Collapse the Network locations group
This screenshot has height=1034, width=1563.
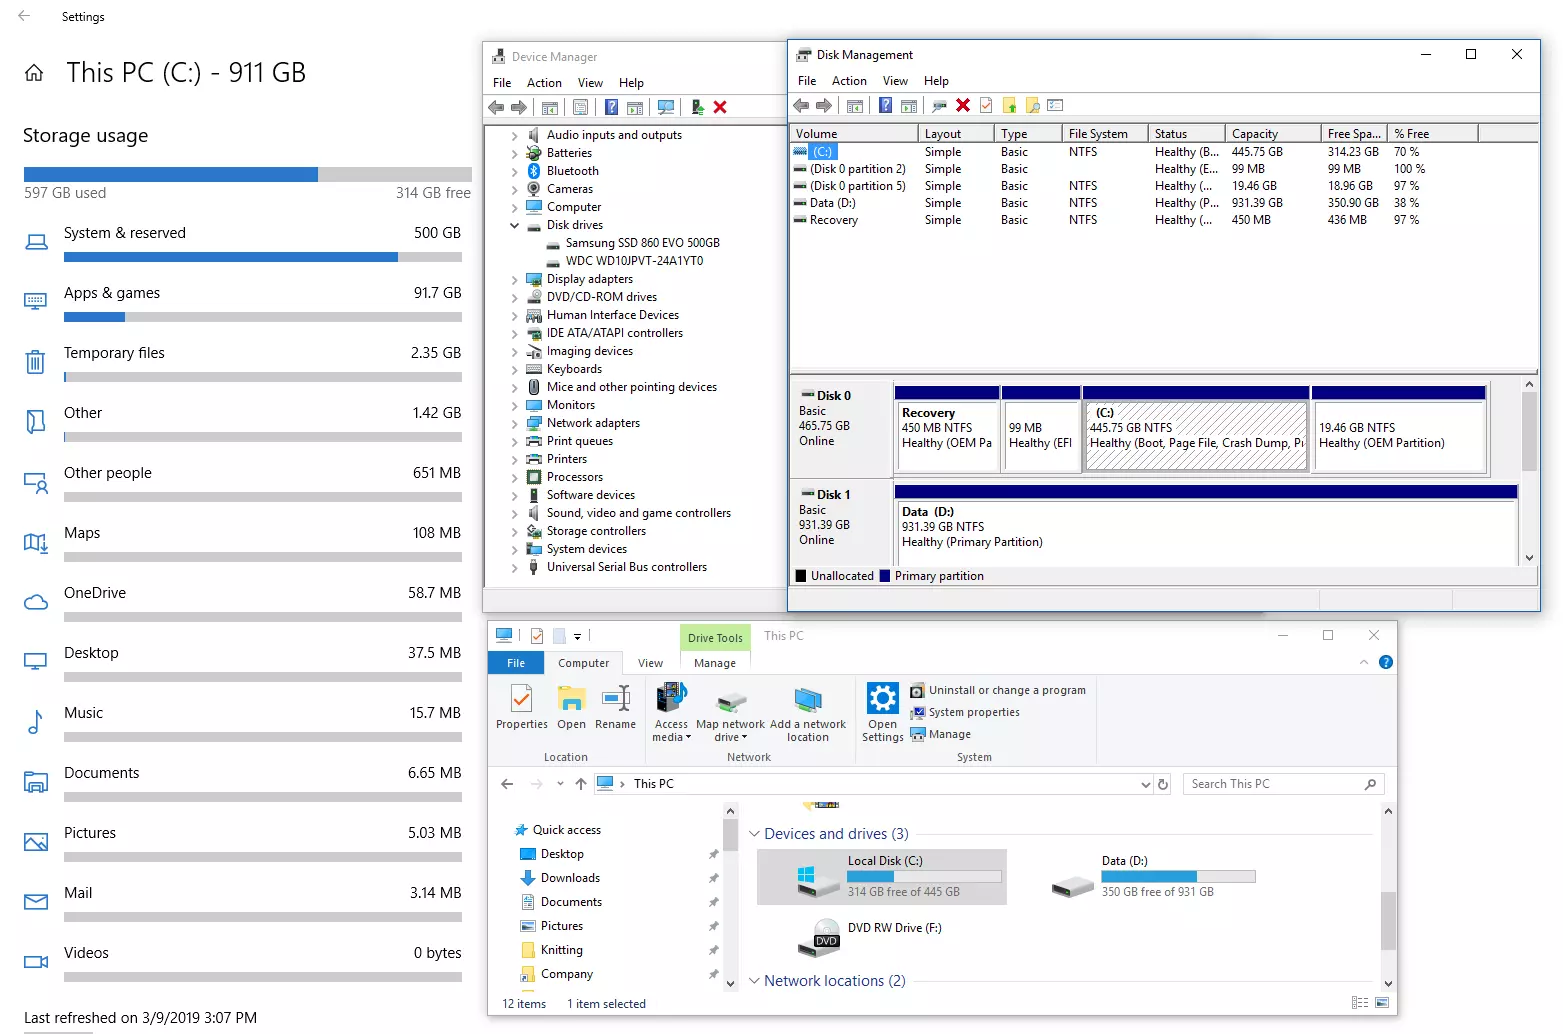[755, 981]
